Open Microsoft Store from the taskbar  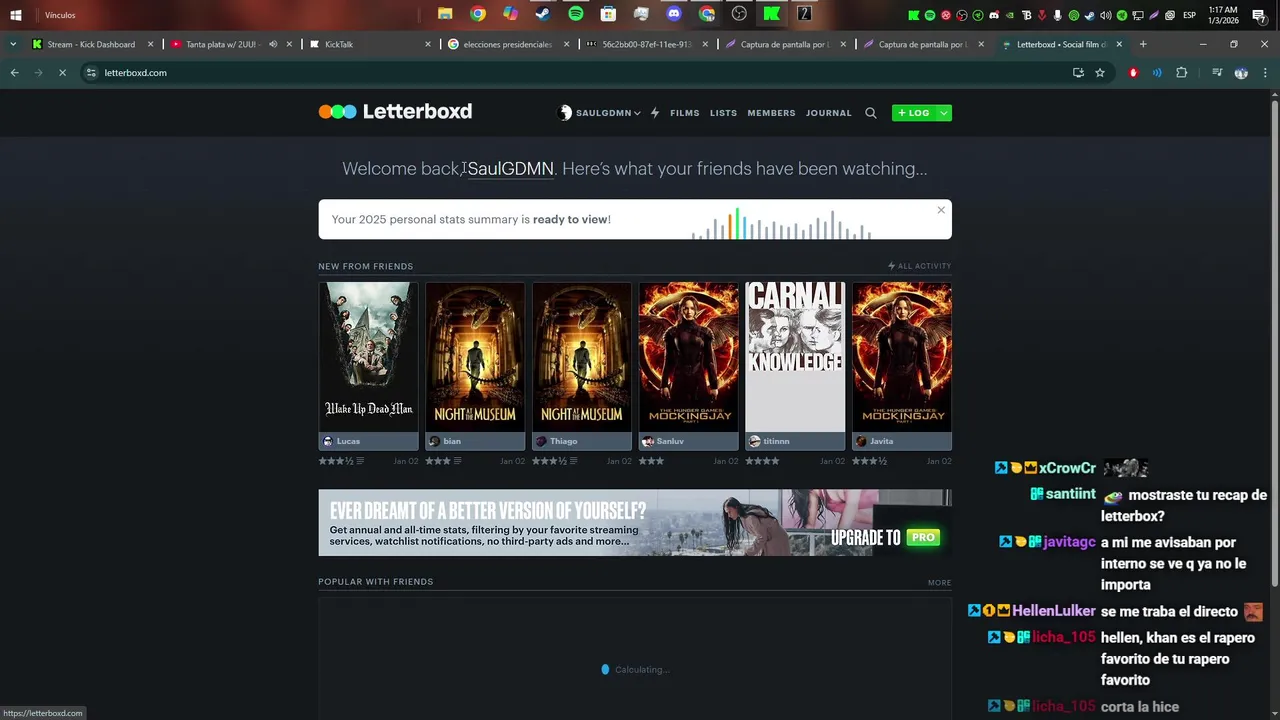pos(608,14)
